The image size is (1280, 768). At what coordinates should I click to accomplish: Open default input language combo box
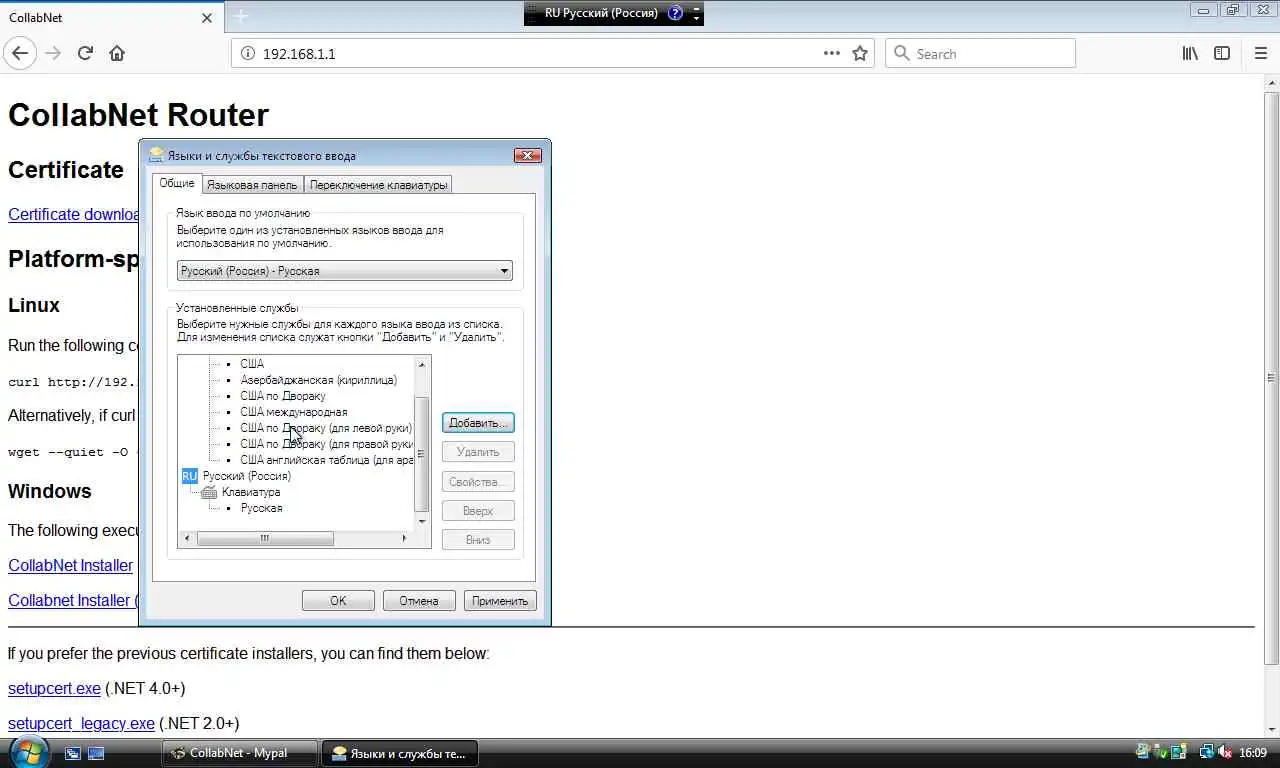tap(345, 271)
